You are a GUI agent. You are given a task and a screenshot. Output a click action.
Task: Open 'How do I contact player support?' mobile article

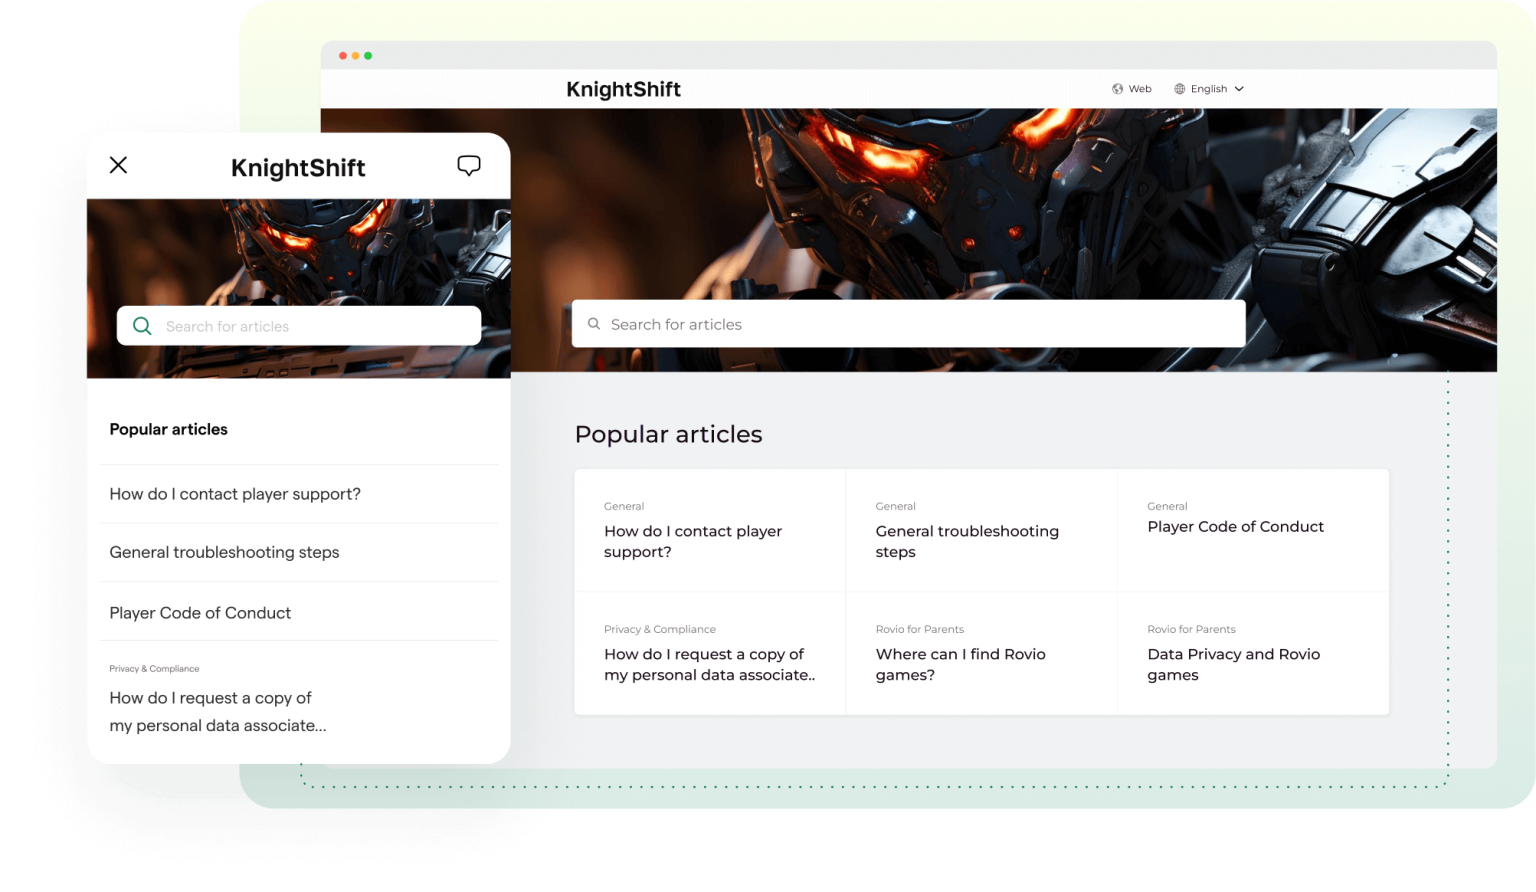[235, 494]
